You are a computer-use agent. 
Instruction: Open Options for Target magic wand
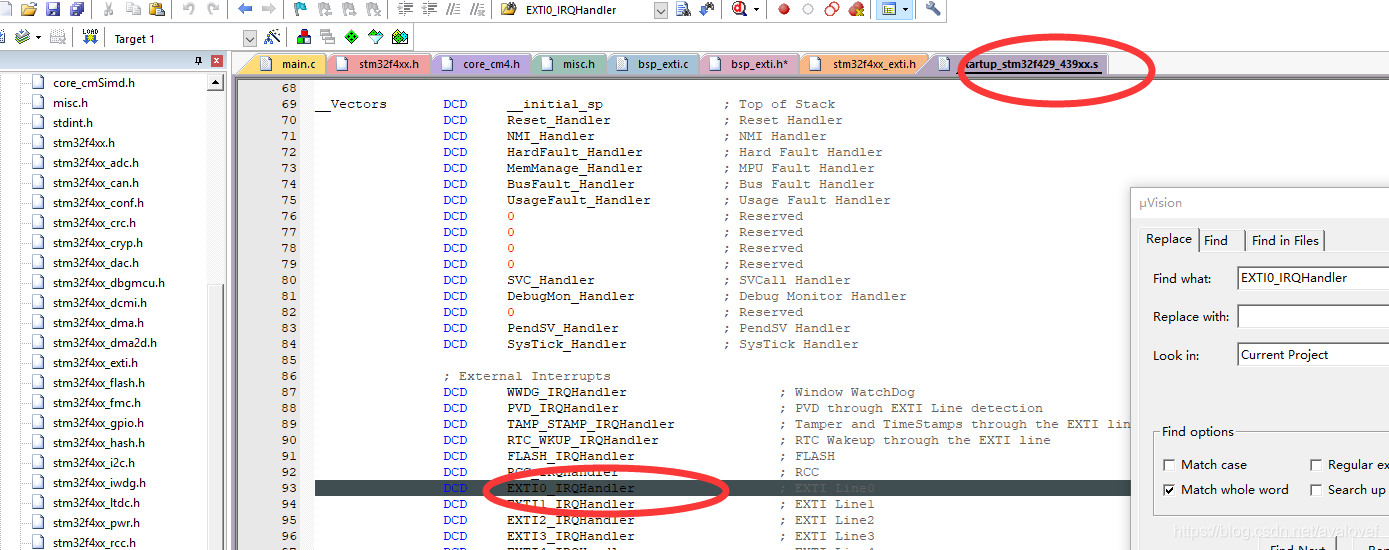click(x=271, y=37)
